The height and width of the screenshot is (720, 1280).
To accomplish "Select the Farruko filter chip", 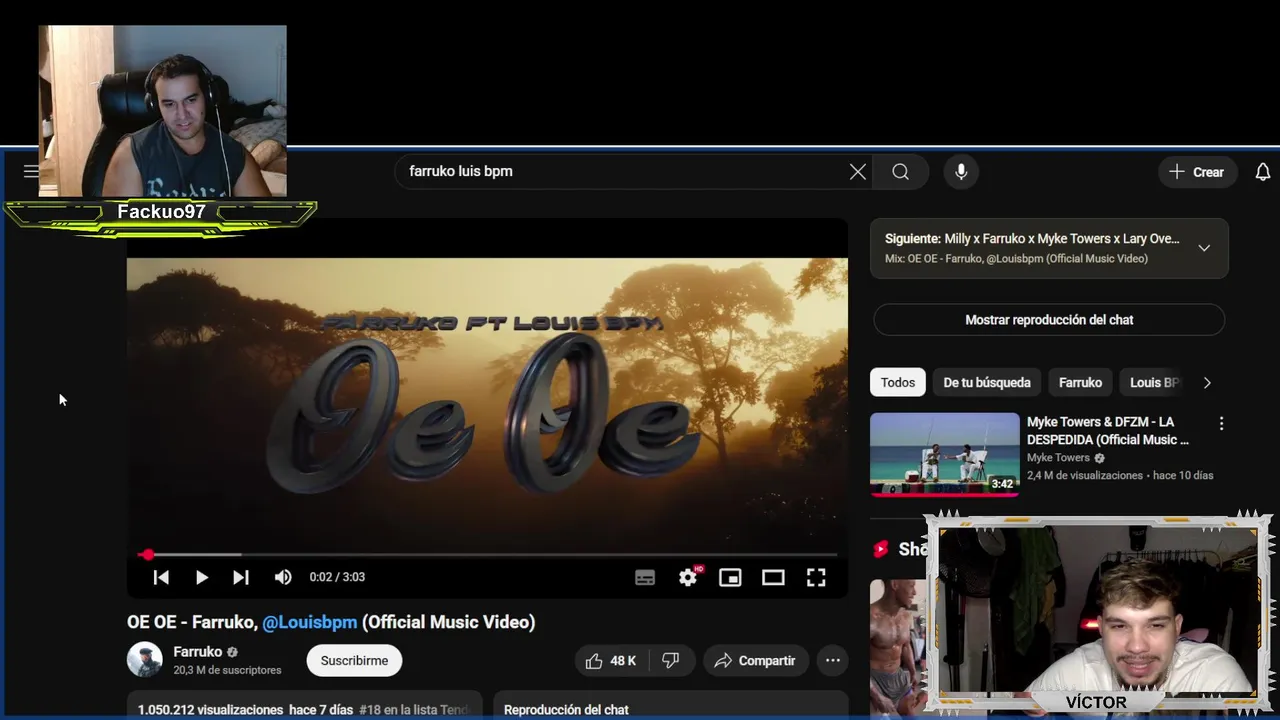I will (x=1080, y=383).
